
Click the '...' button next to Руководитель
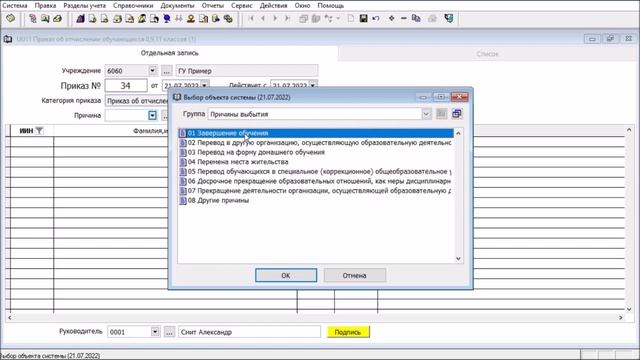click(169, 332)
